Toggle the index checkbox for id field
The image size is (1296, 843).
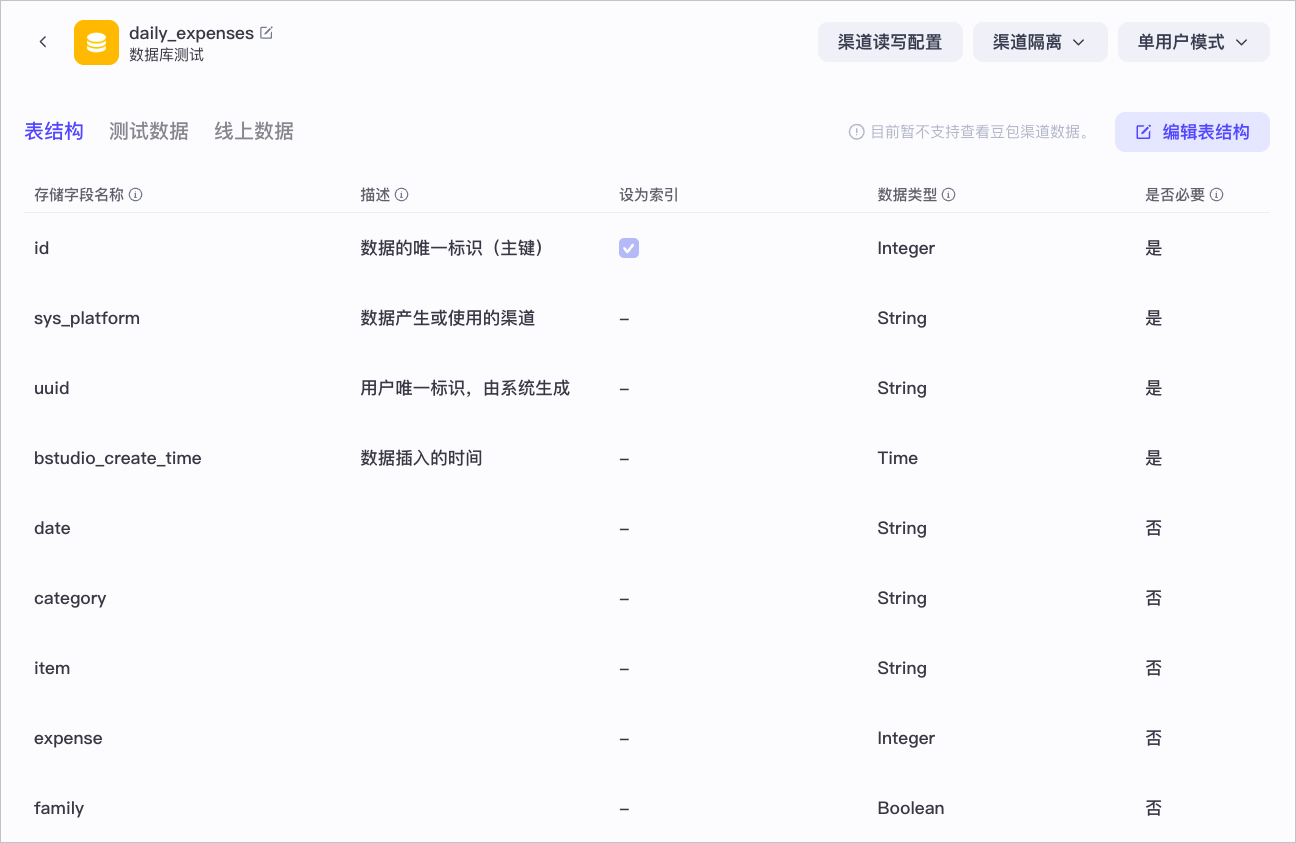coord(629,248)
